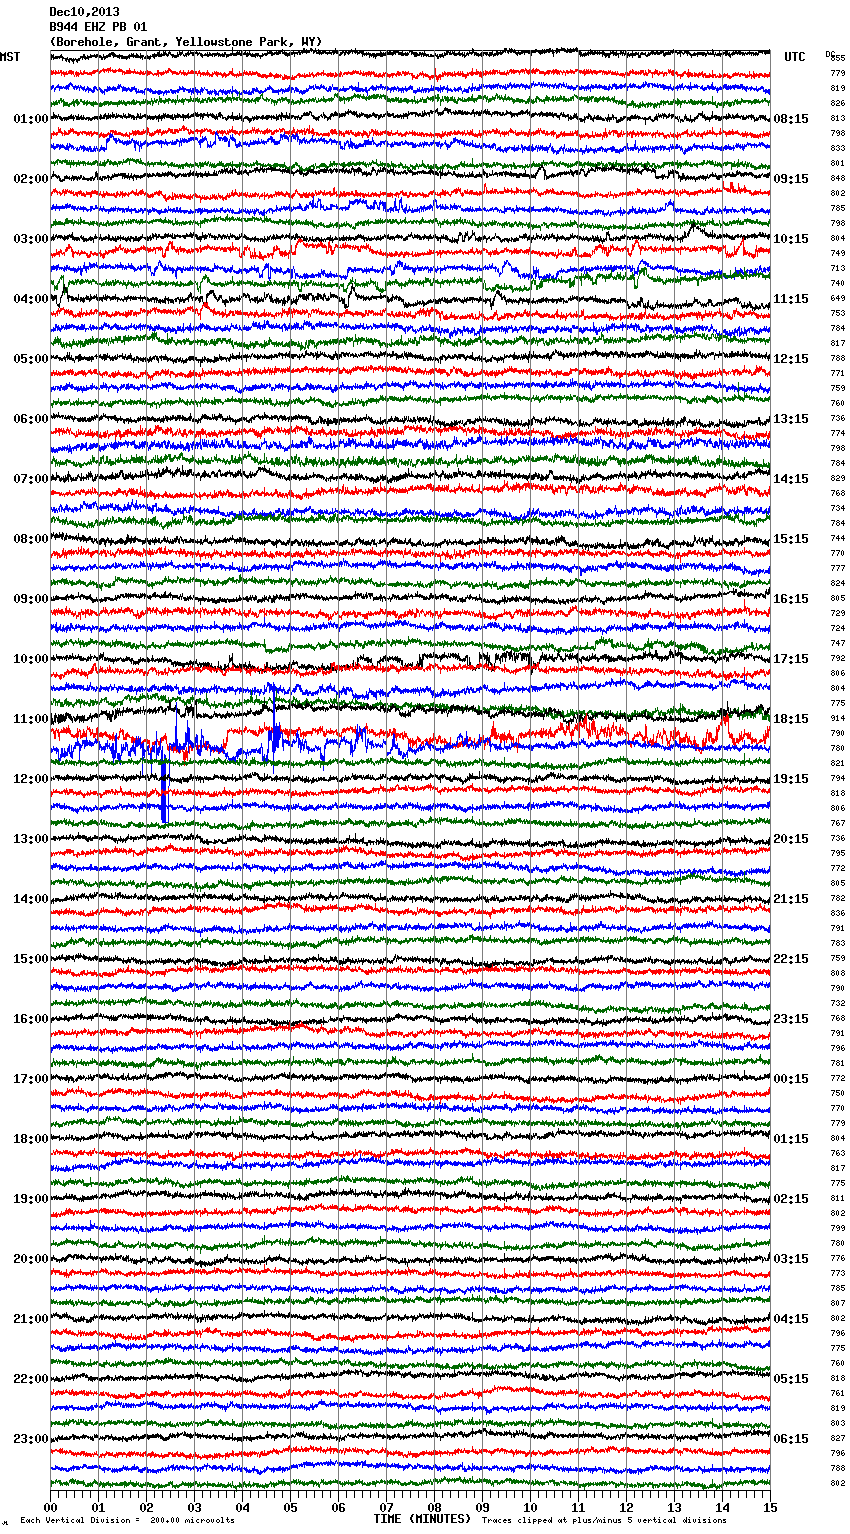Screen dimensions: 850x1534
Task: Click the "(Borehole, Grant, Yellowstone Park, WY)" location line
Action: coord(186,42)
